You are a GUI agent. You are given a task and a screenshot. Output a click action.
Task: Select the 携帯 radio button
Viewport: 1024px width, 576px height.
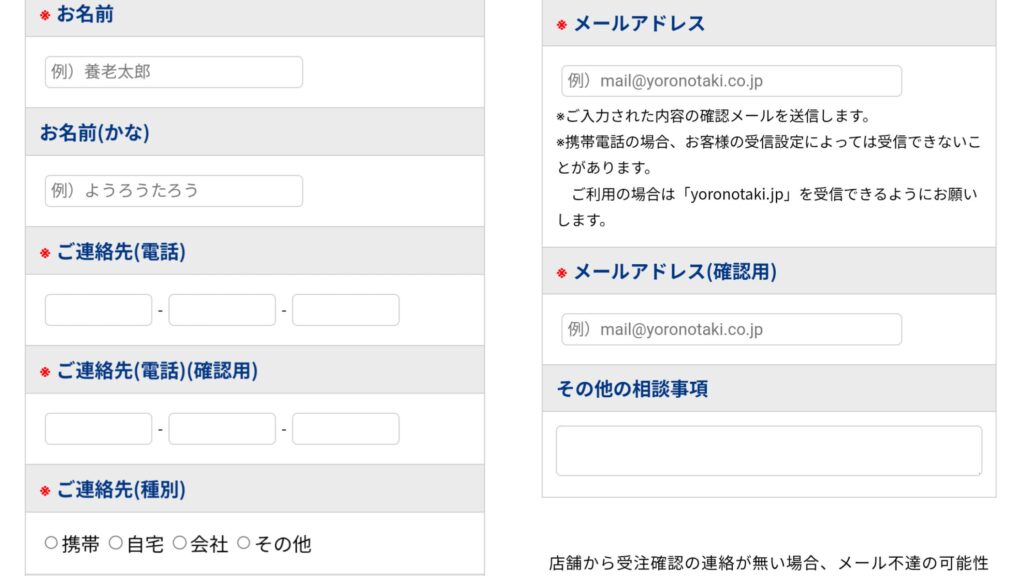[x=51, y=543]
